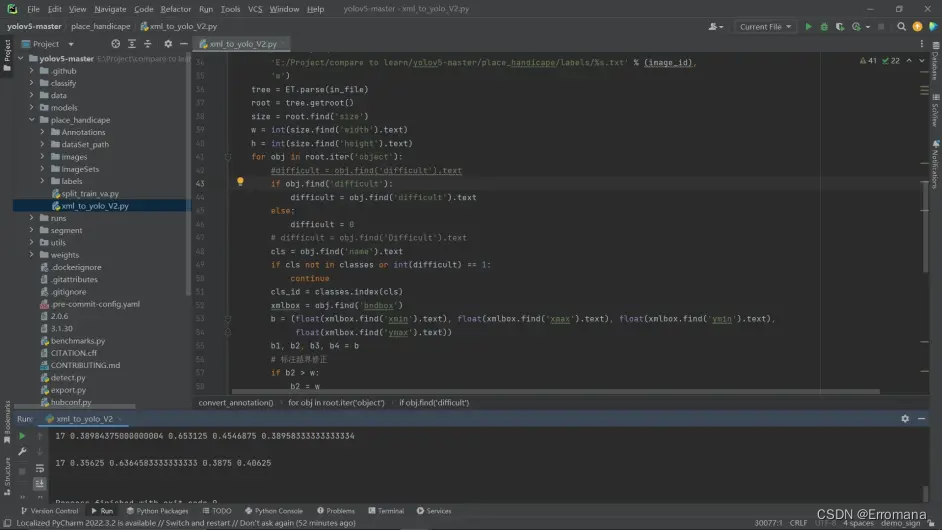Minimize the Run tool window

point(922,419)
